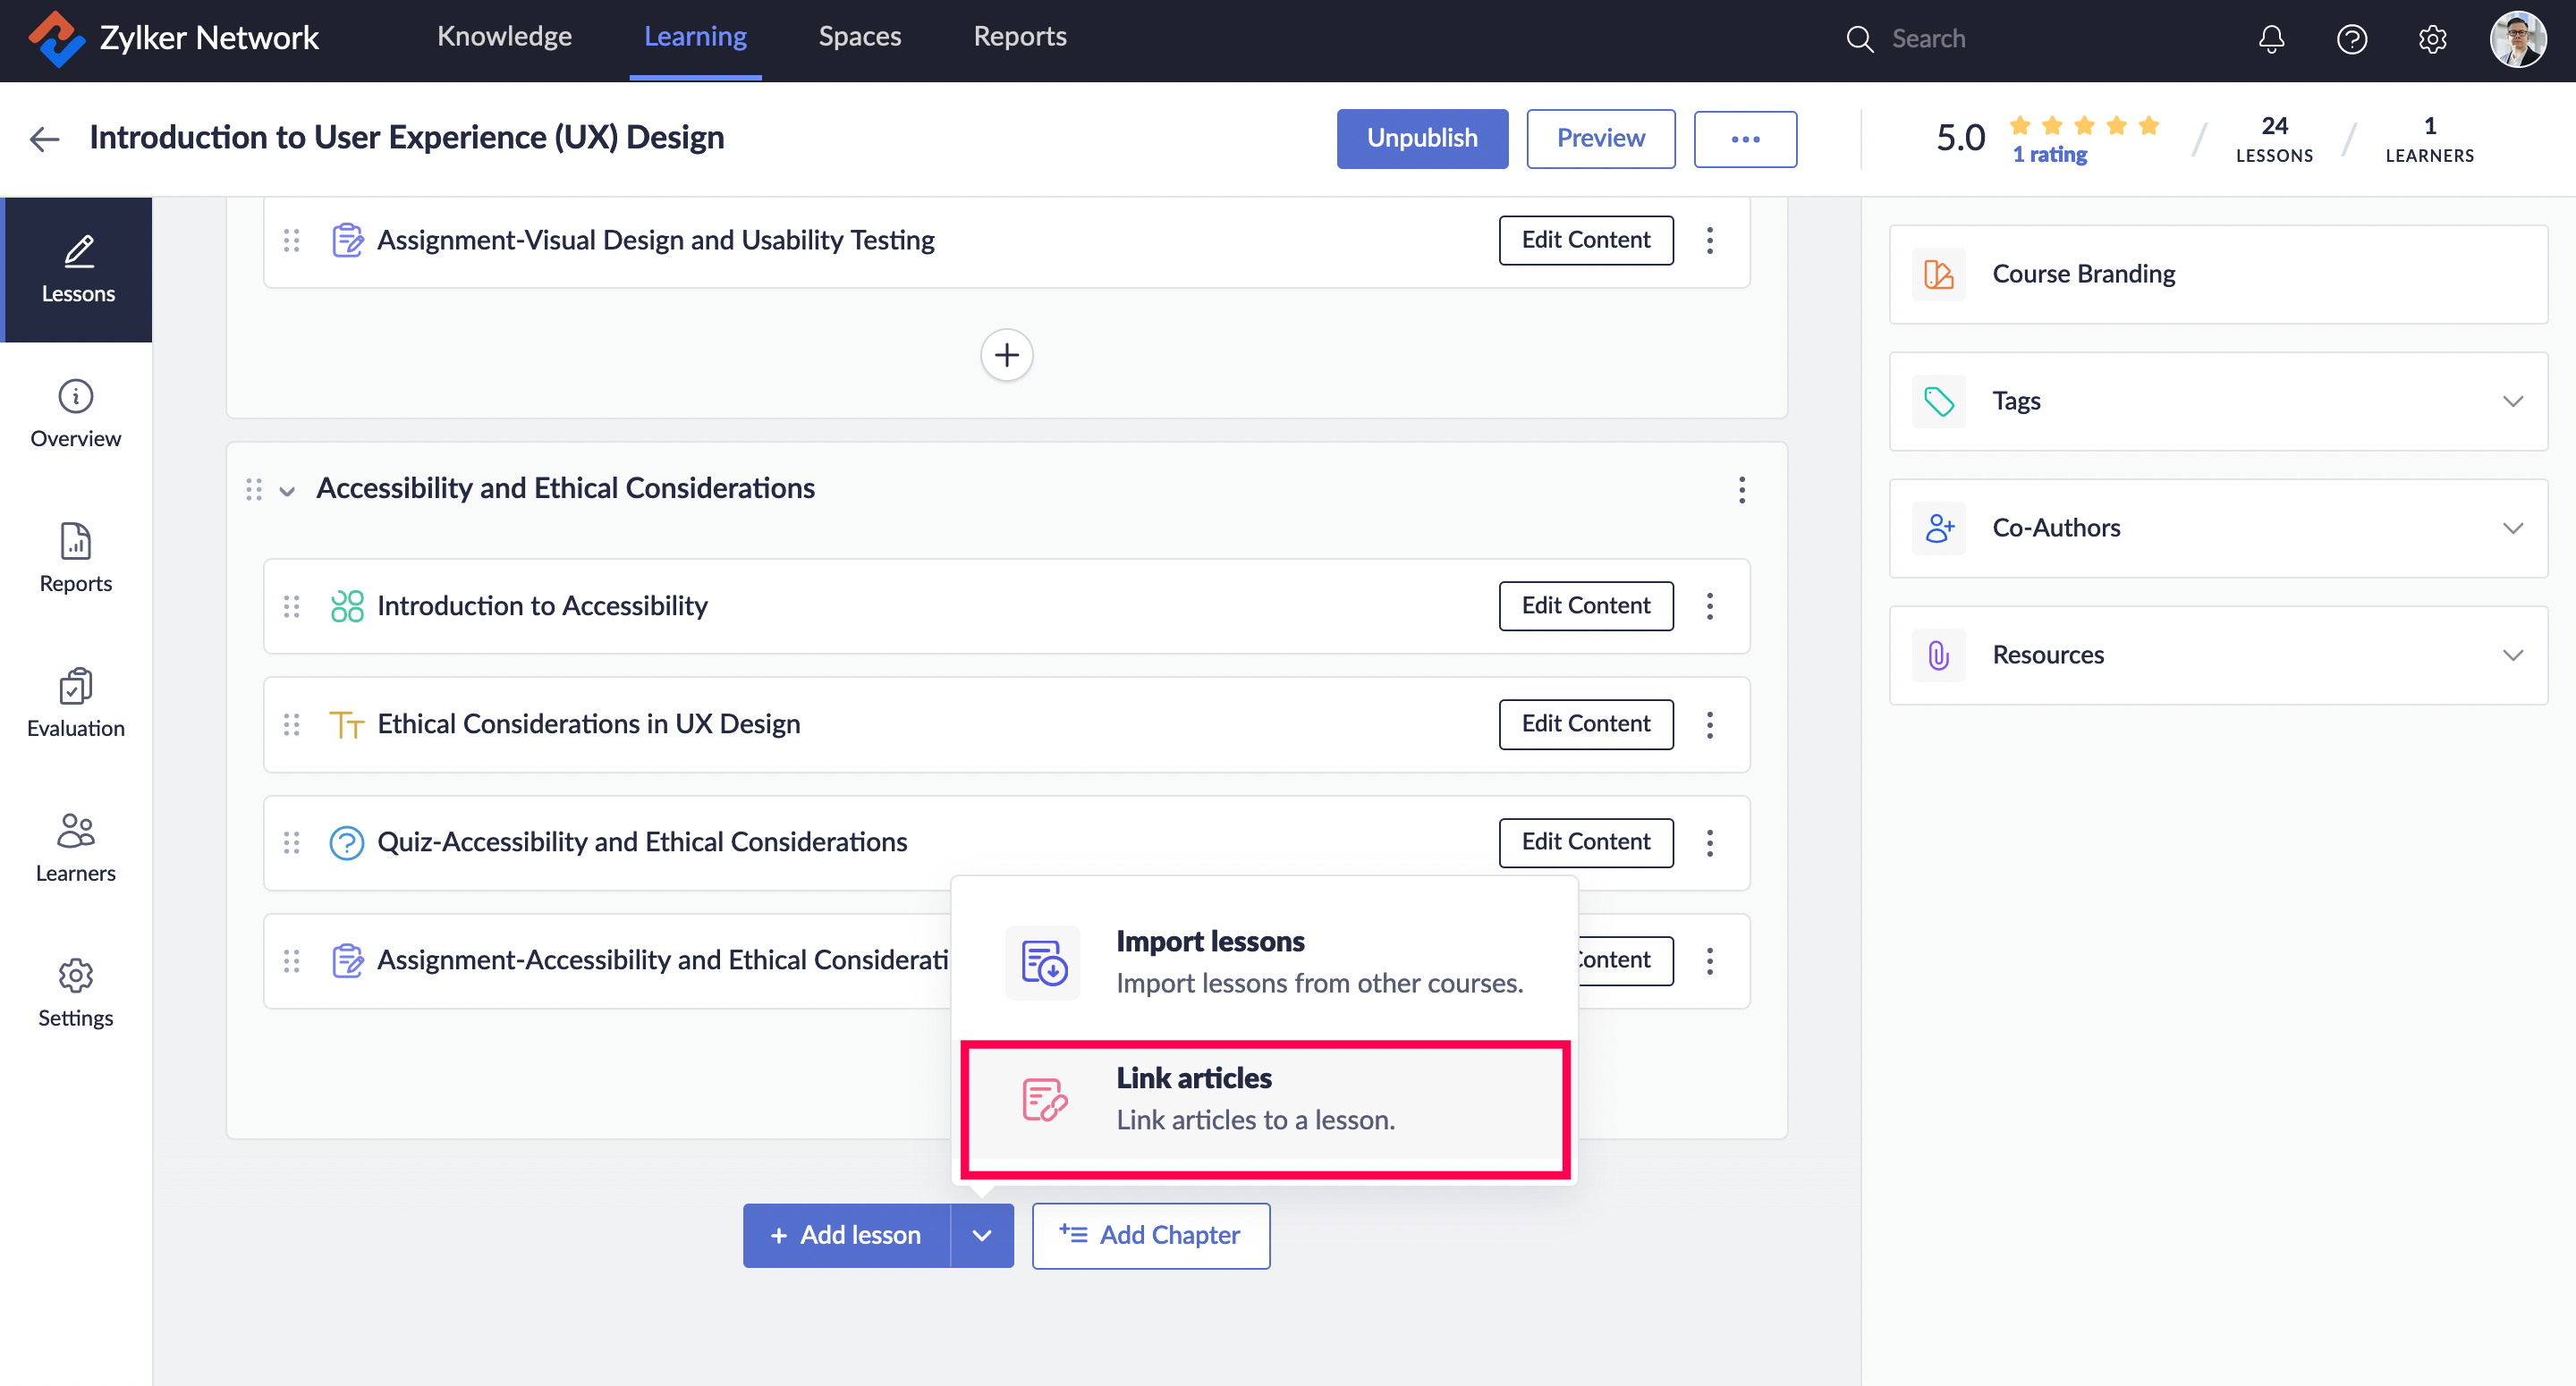Choose Import lessons from the popup menu
The width and height of the screenshot is (2576, 1386).
[1264, 961]
